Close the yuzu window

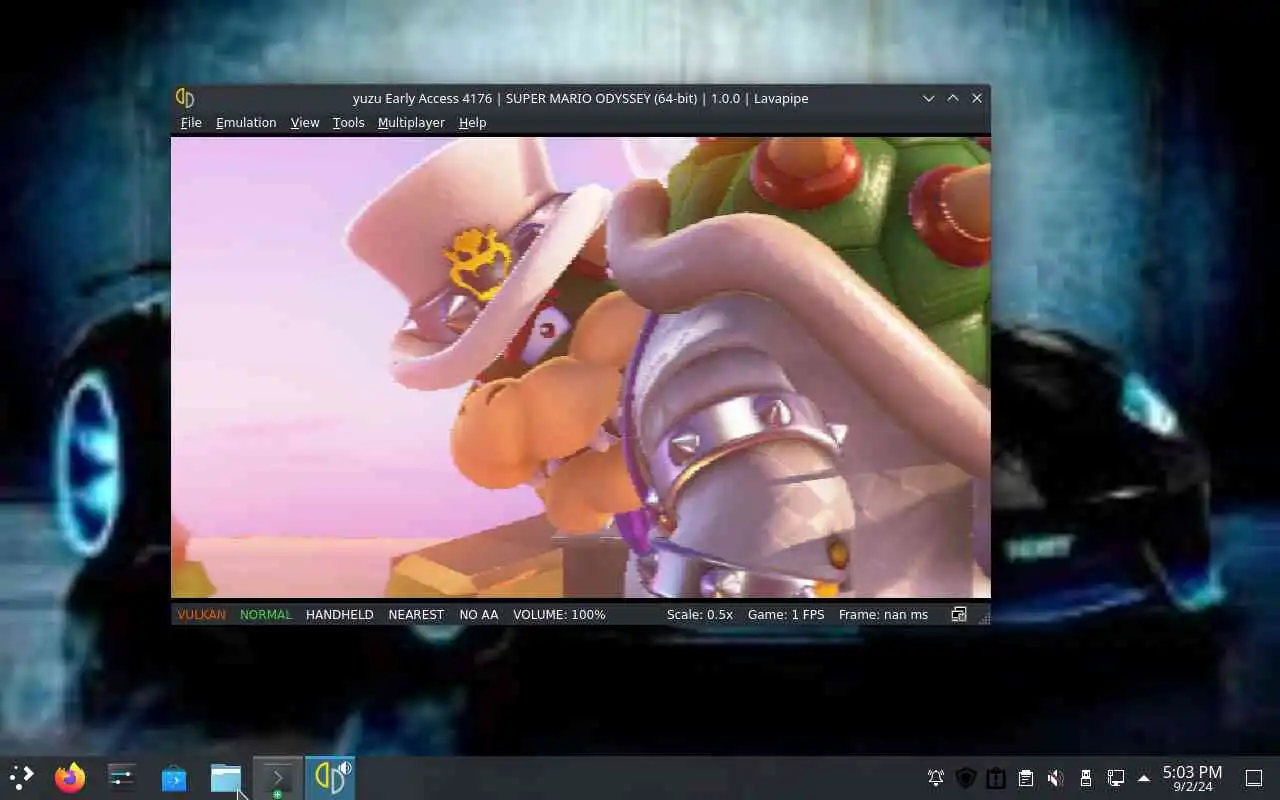click(977, 98)
